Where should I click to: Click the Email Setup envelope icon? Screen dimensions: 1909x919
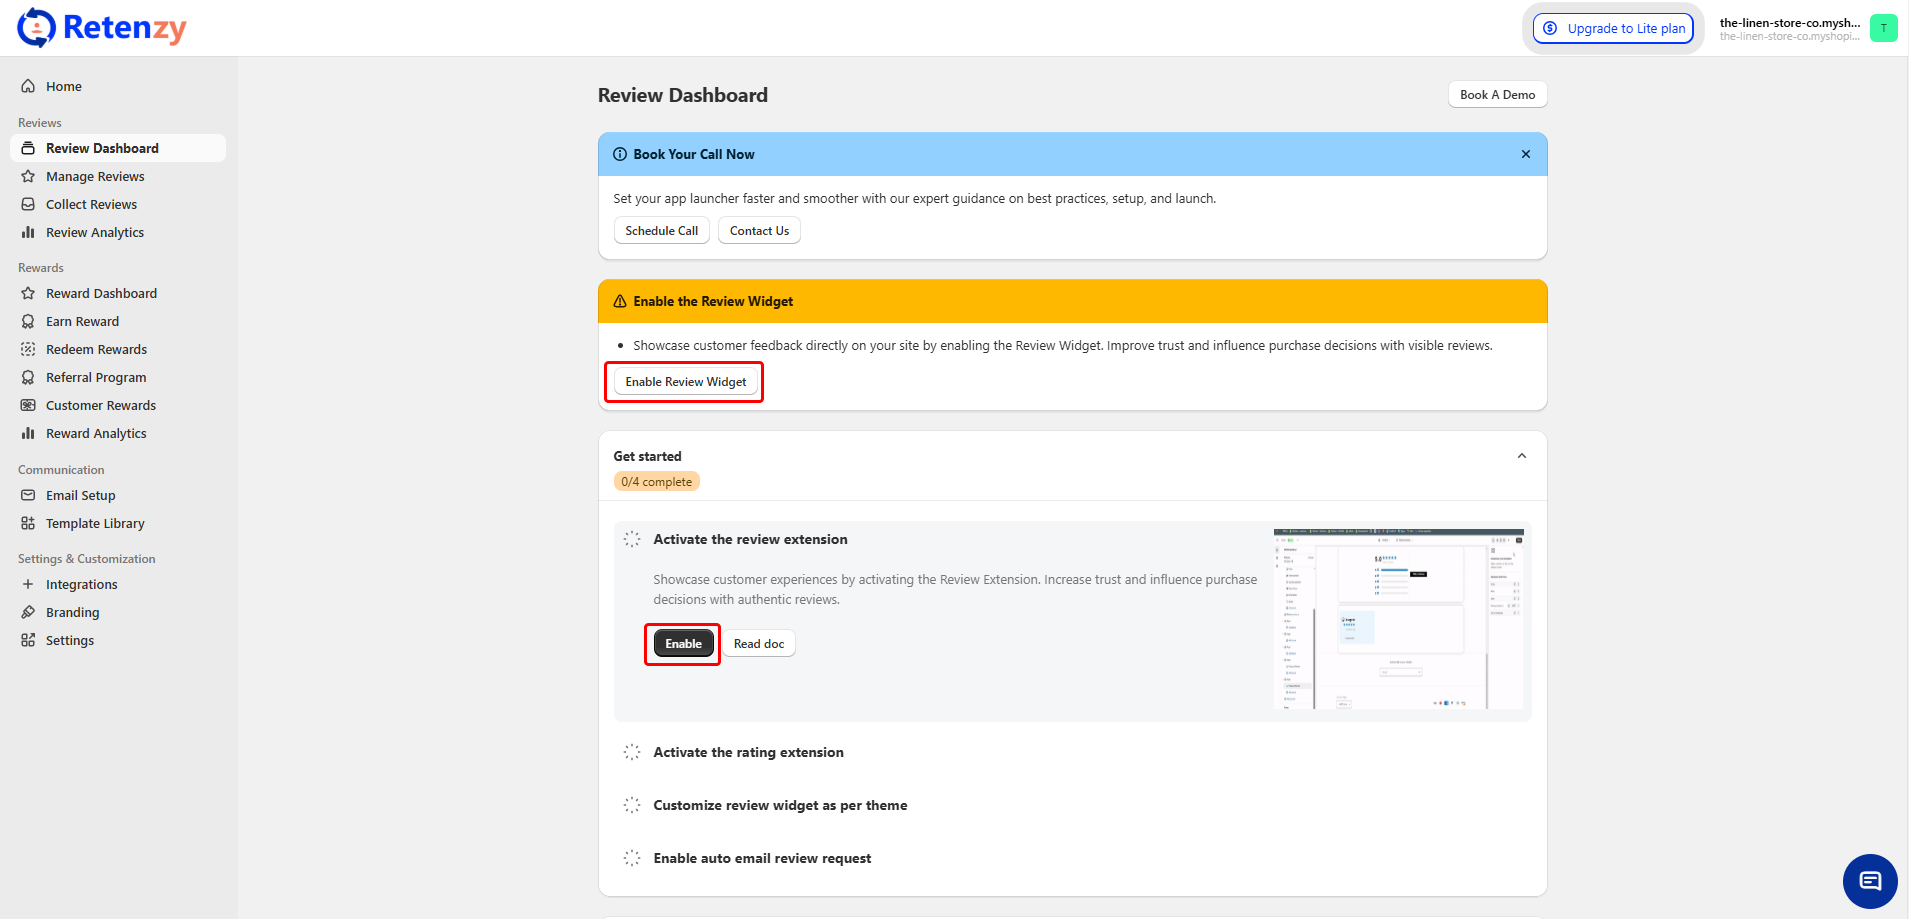28,495
